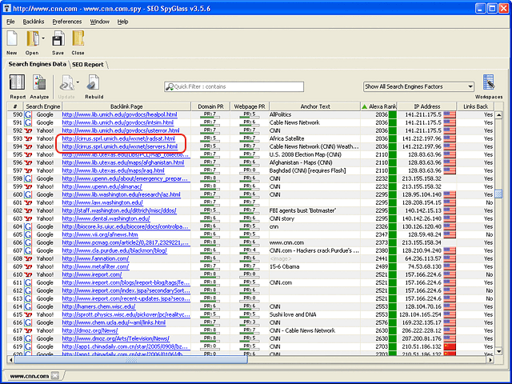Expand the Update button dropdown arrow

(x=78, y=82)
